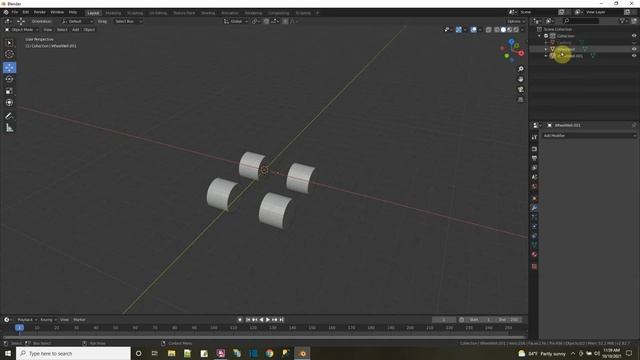
Task: Open the Object Mode dropdown
Action: (21, 30)
